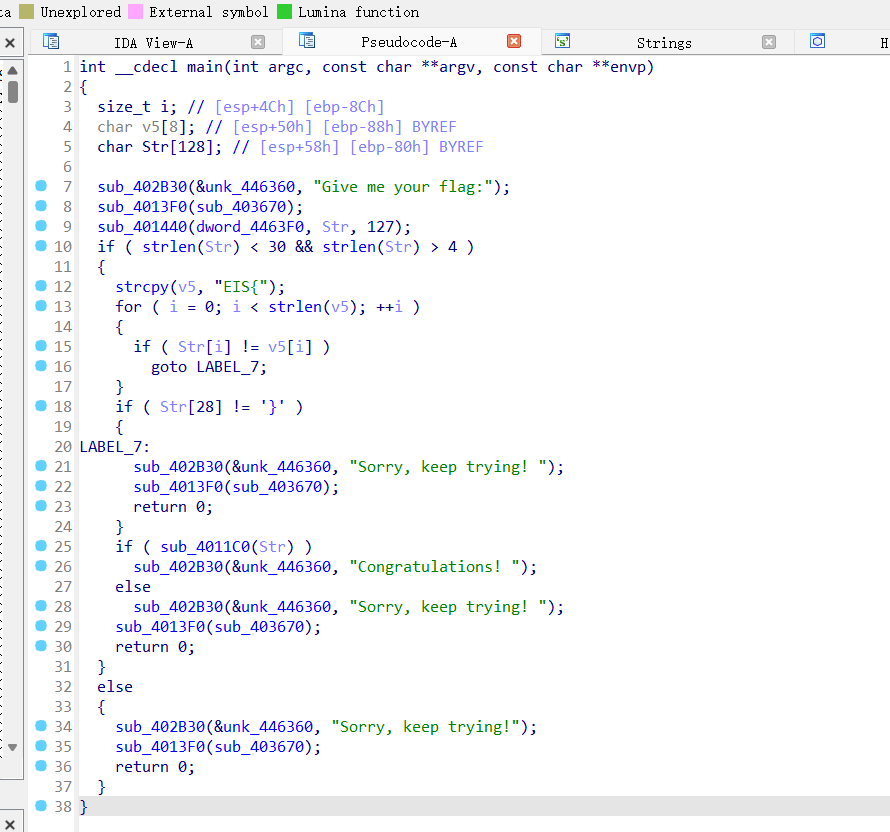Click sub_402B30 call on line 7

point(142,187)
